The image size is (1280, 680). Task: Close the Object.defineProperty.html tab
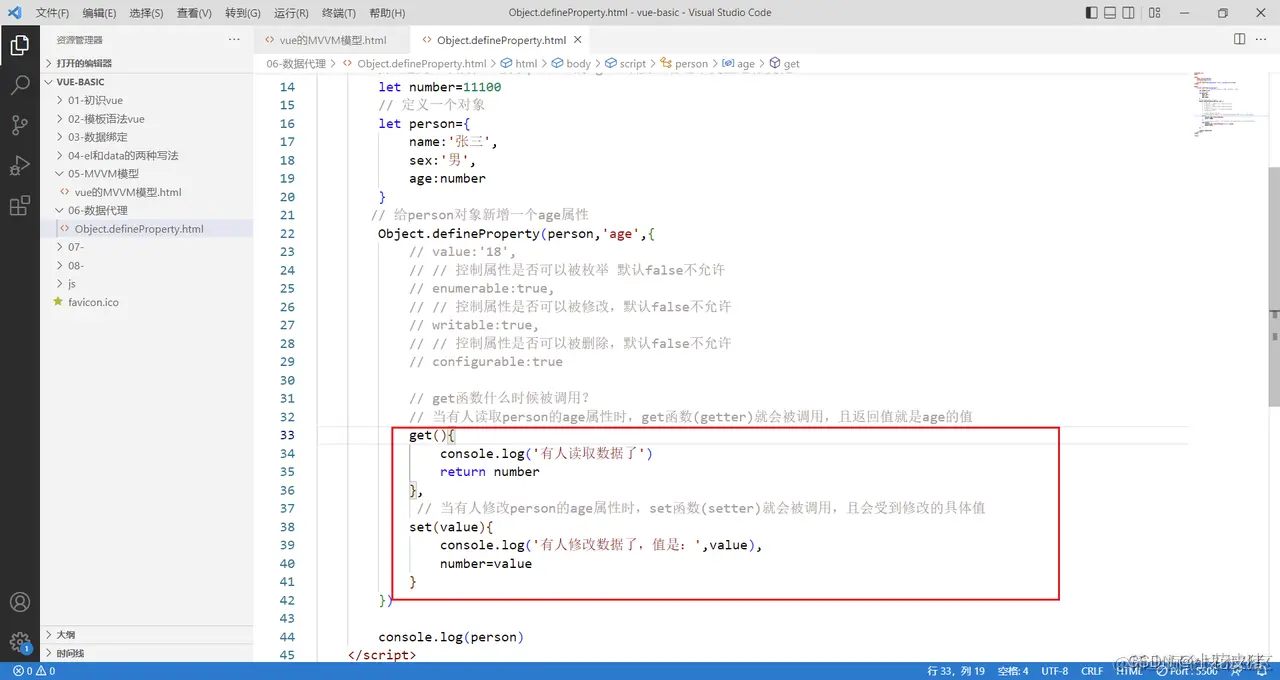click(x=579, y=40)
